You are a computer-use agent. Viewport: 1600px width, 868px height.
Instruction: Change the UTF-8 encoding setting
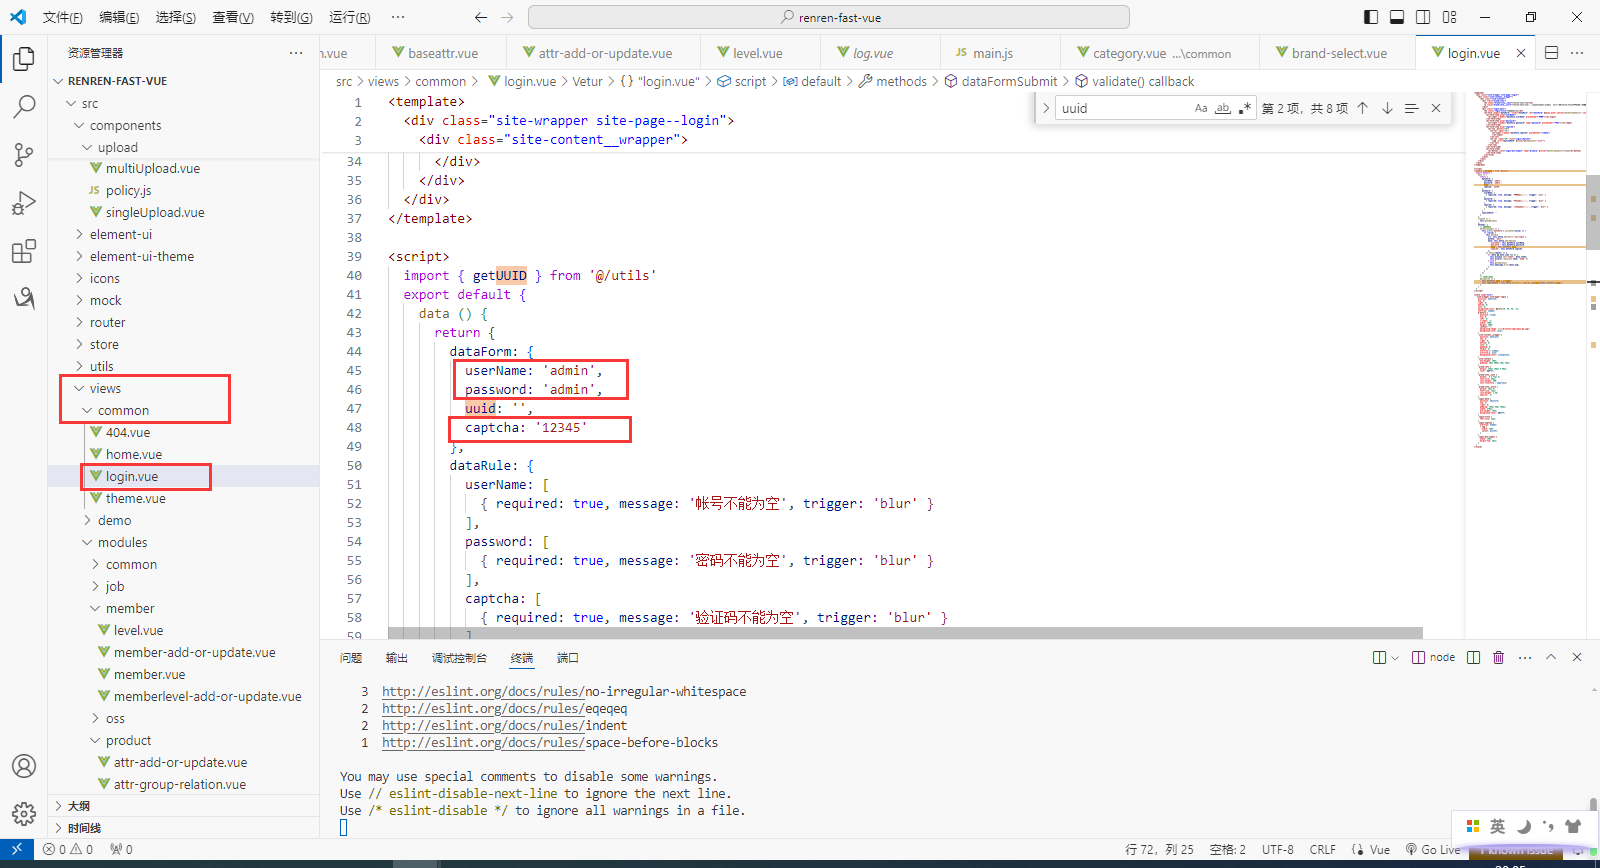[1278, 849]
